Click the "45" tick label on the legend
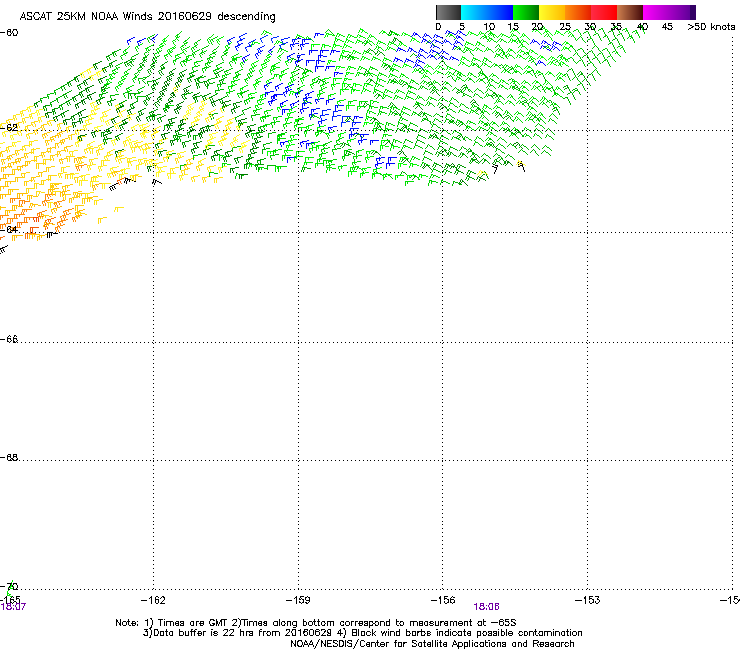The image size is (740, 650). tap(667, 27)
